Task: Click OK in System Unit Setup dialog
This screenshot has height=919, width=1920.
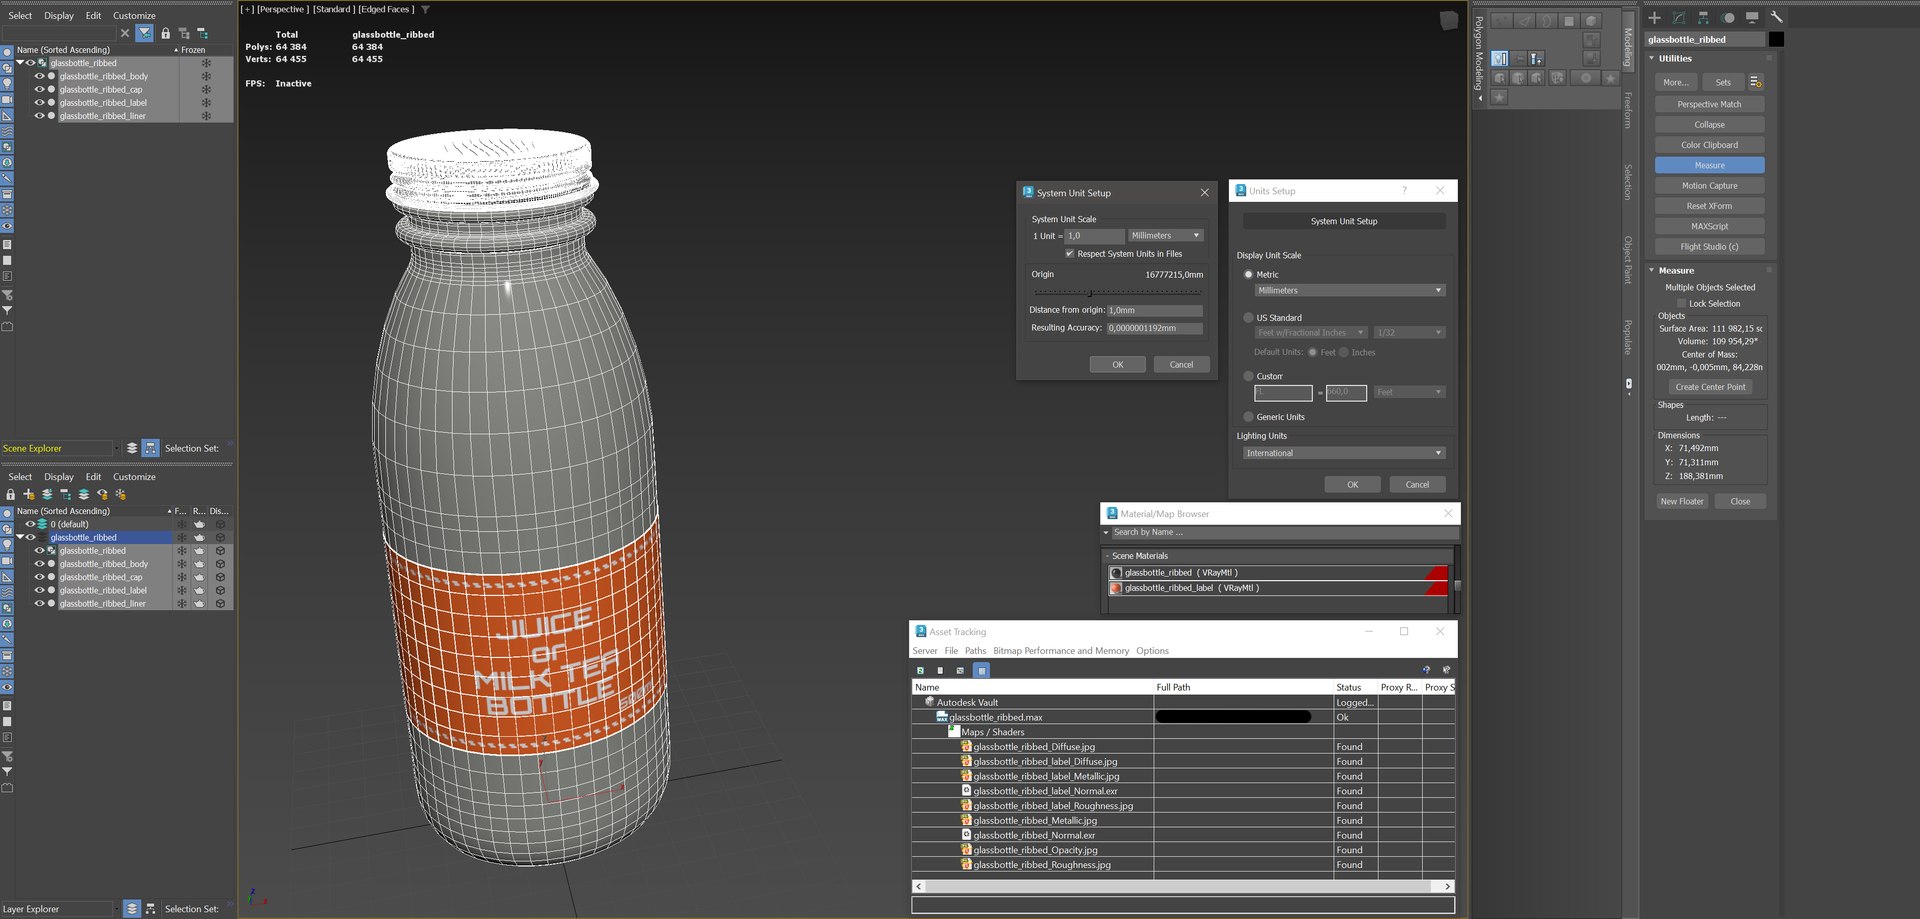Action: point(1118,365)
